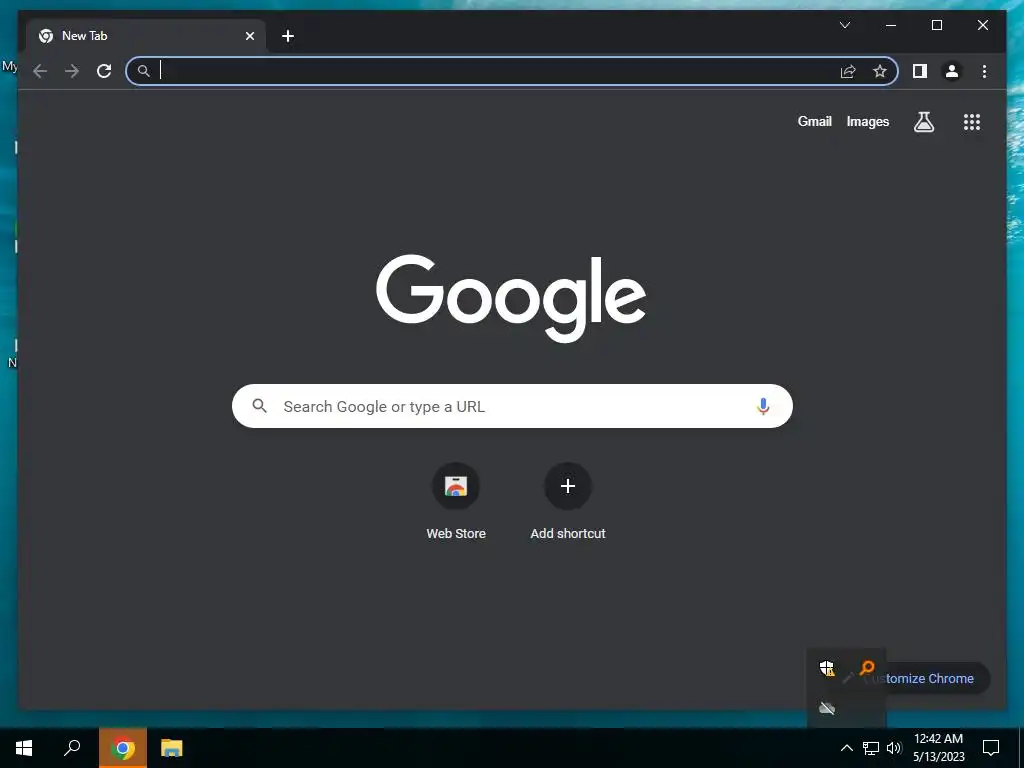Open the network status tray icon

click(871, 748)
